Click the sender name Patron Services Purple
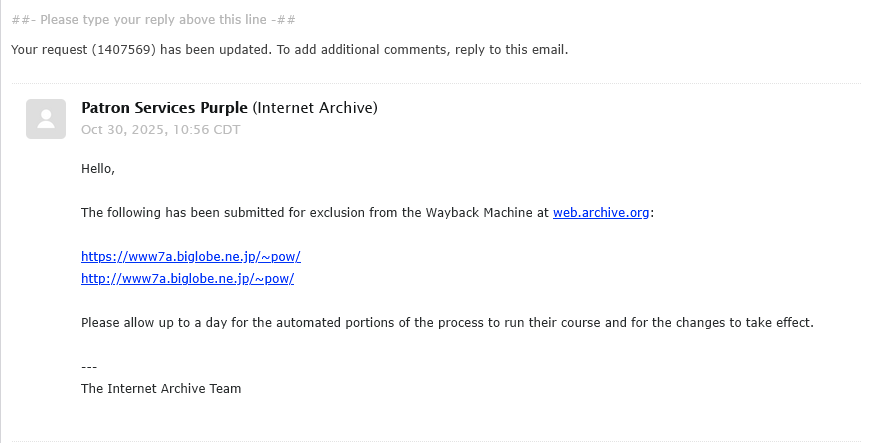Screen dimensions: 872x443 tap(164, 108)
